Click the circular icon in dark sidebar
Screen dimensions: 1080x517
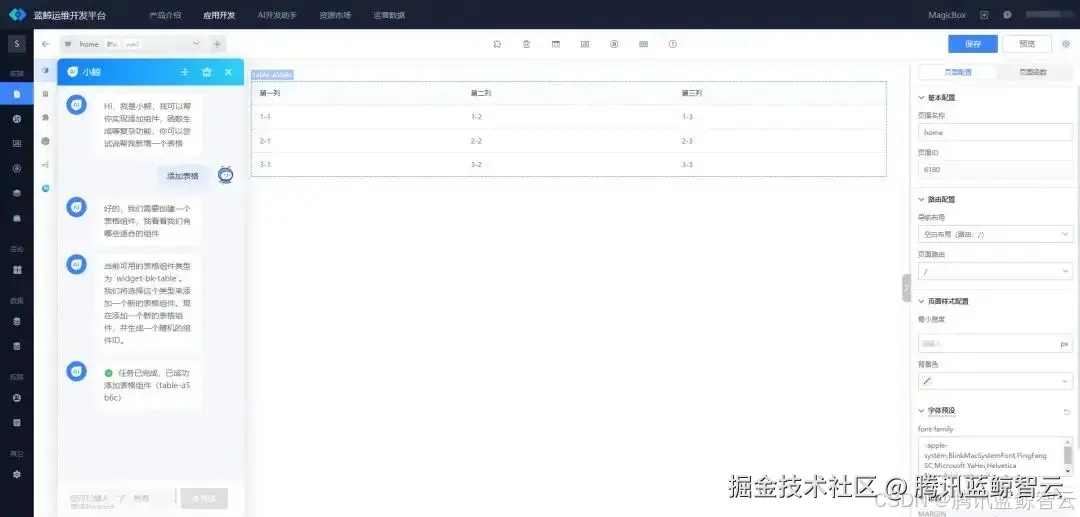[17, 168]
